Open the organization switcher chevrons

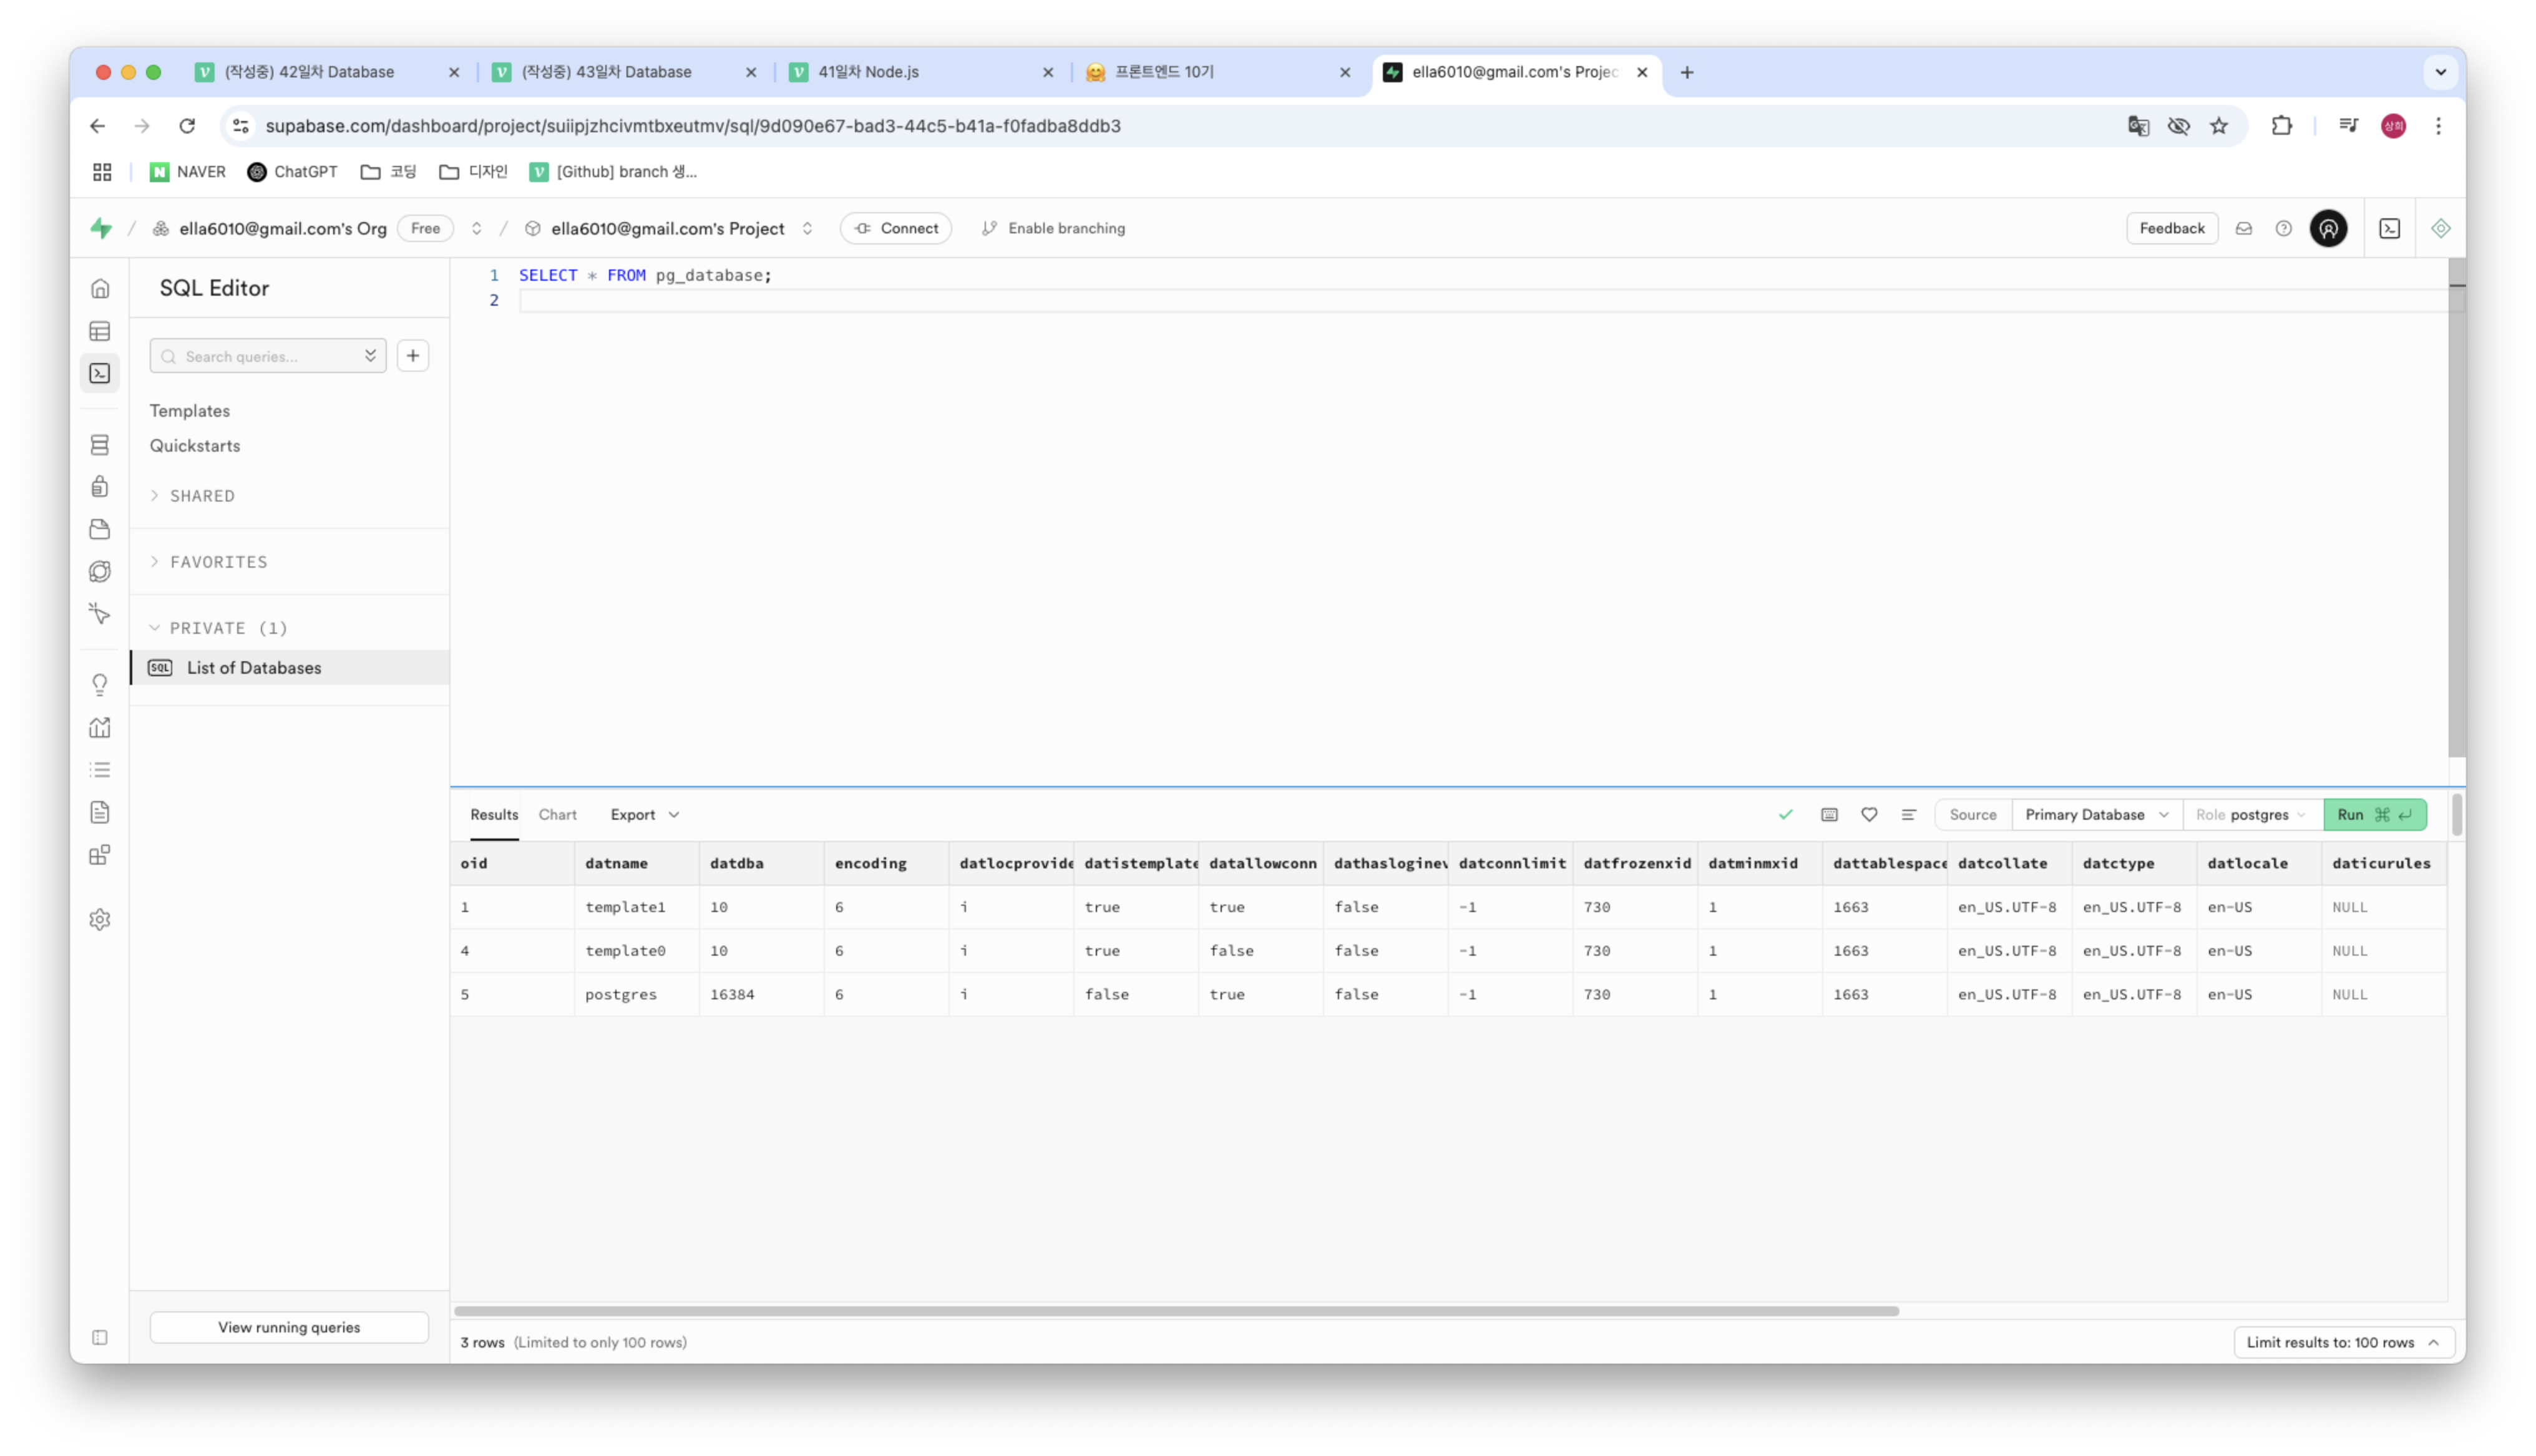(x=477, y=228)
